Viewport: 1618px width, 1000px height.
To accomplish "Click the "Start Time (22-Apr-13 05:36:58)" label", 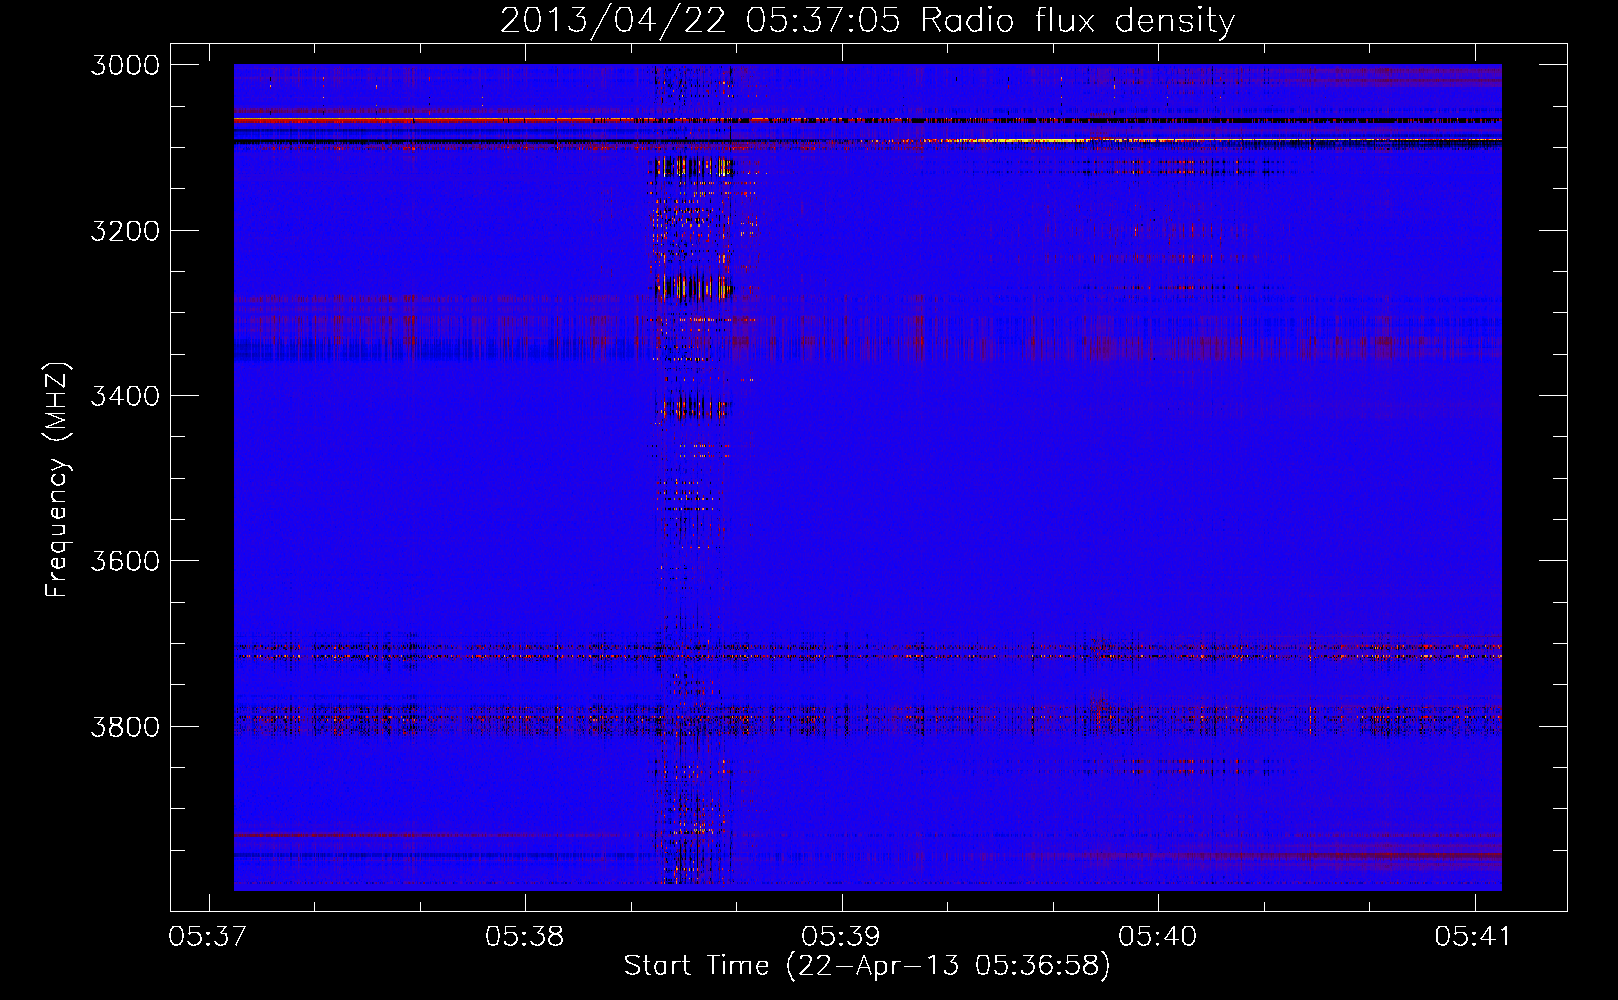I will (867, 966).
